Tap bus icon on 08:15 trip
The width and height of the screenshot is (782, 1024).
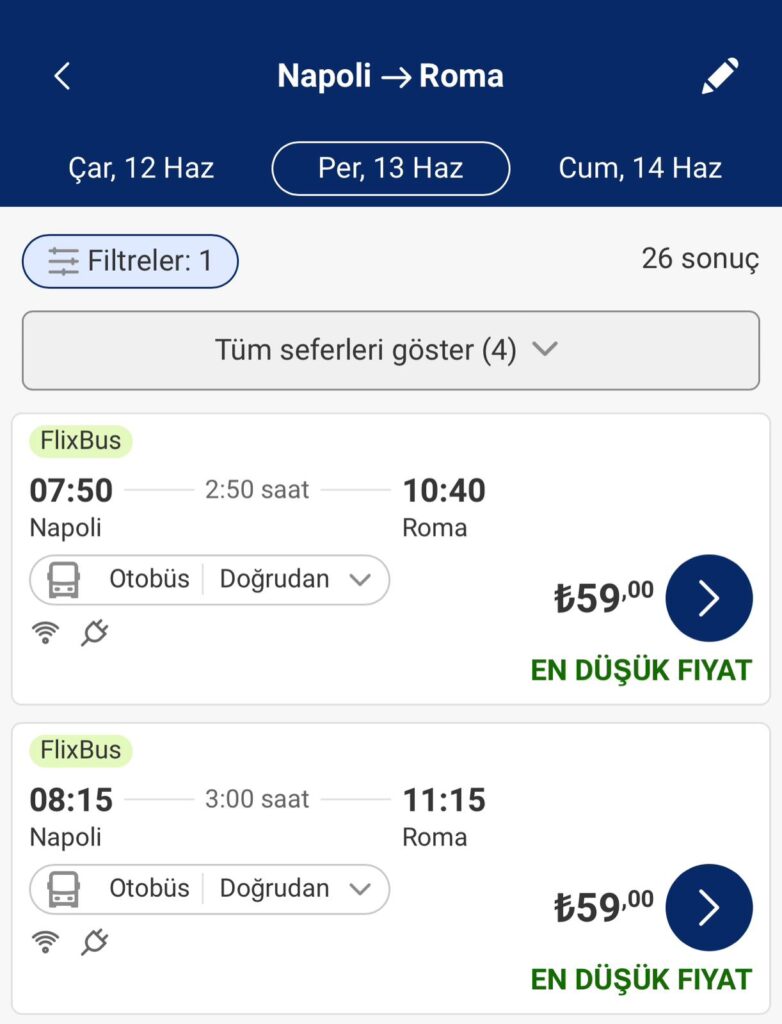click(x=64, y=889)
